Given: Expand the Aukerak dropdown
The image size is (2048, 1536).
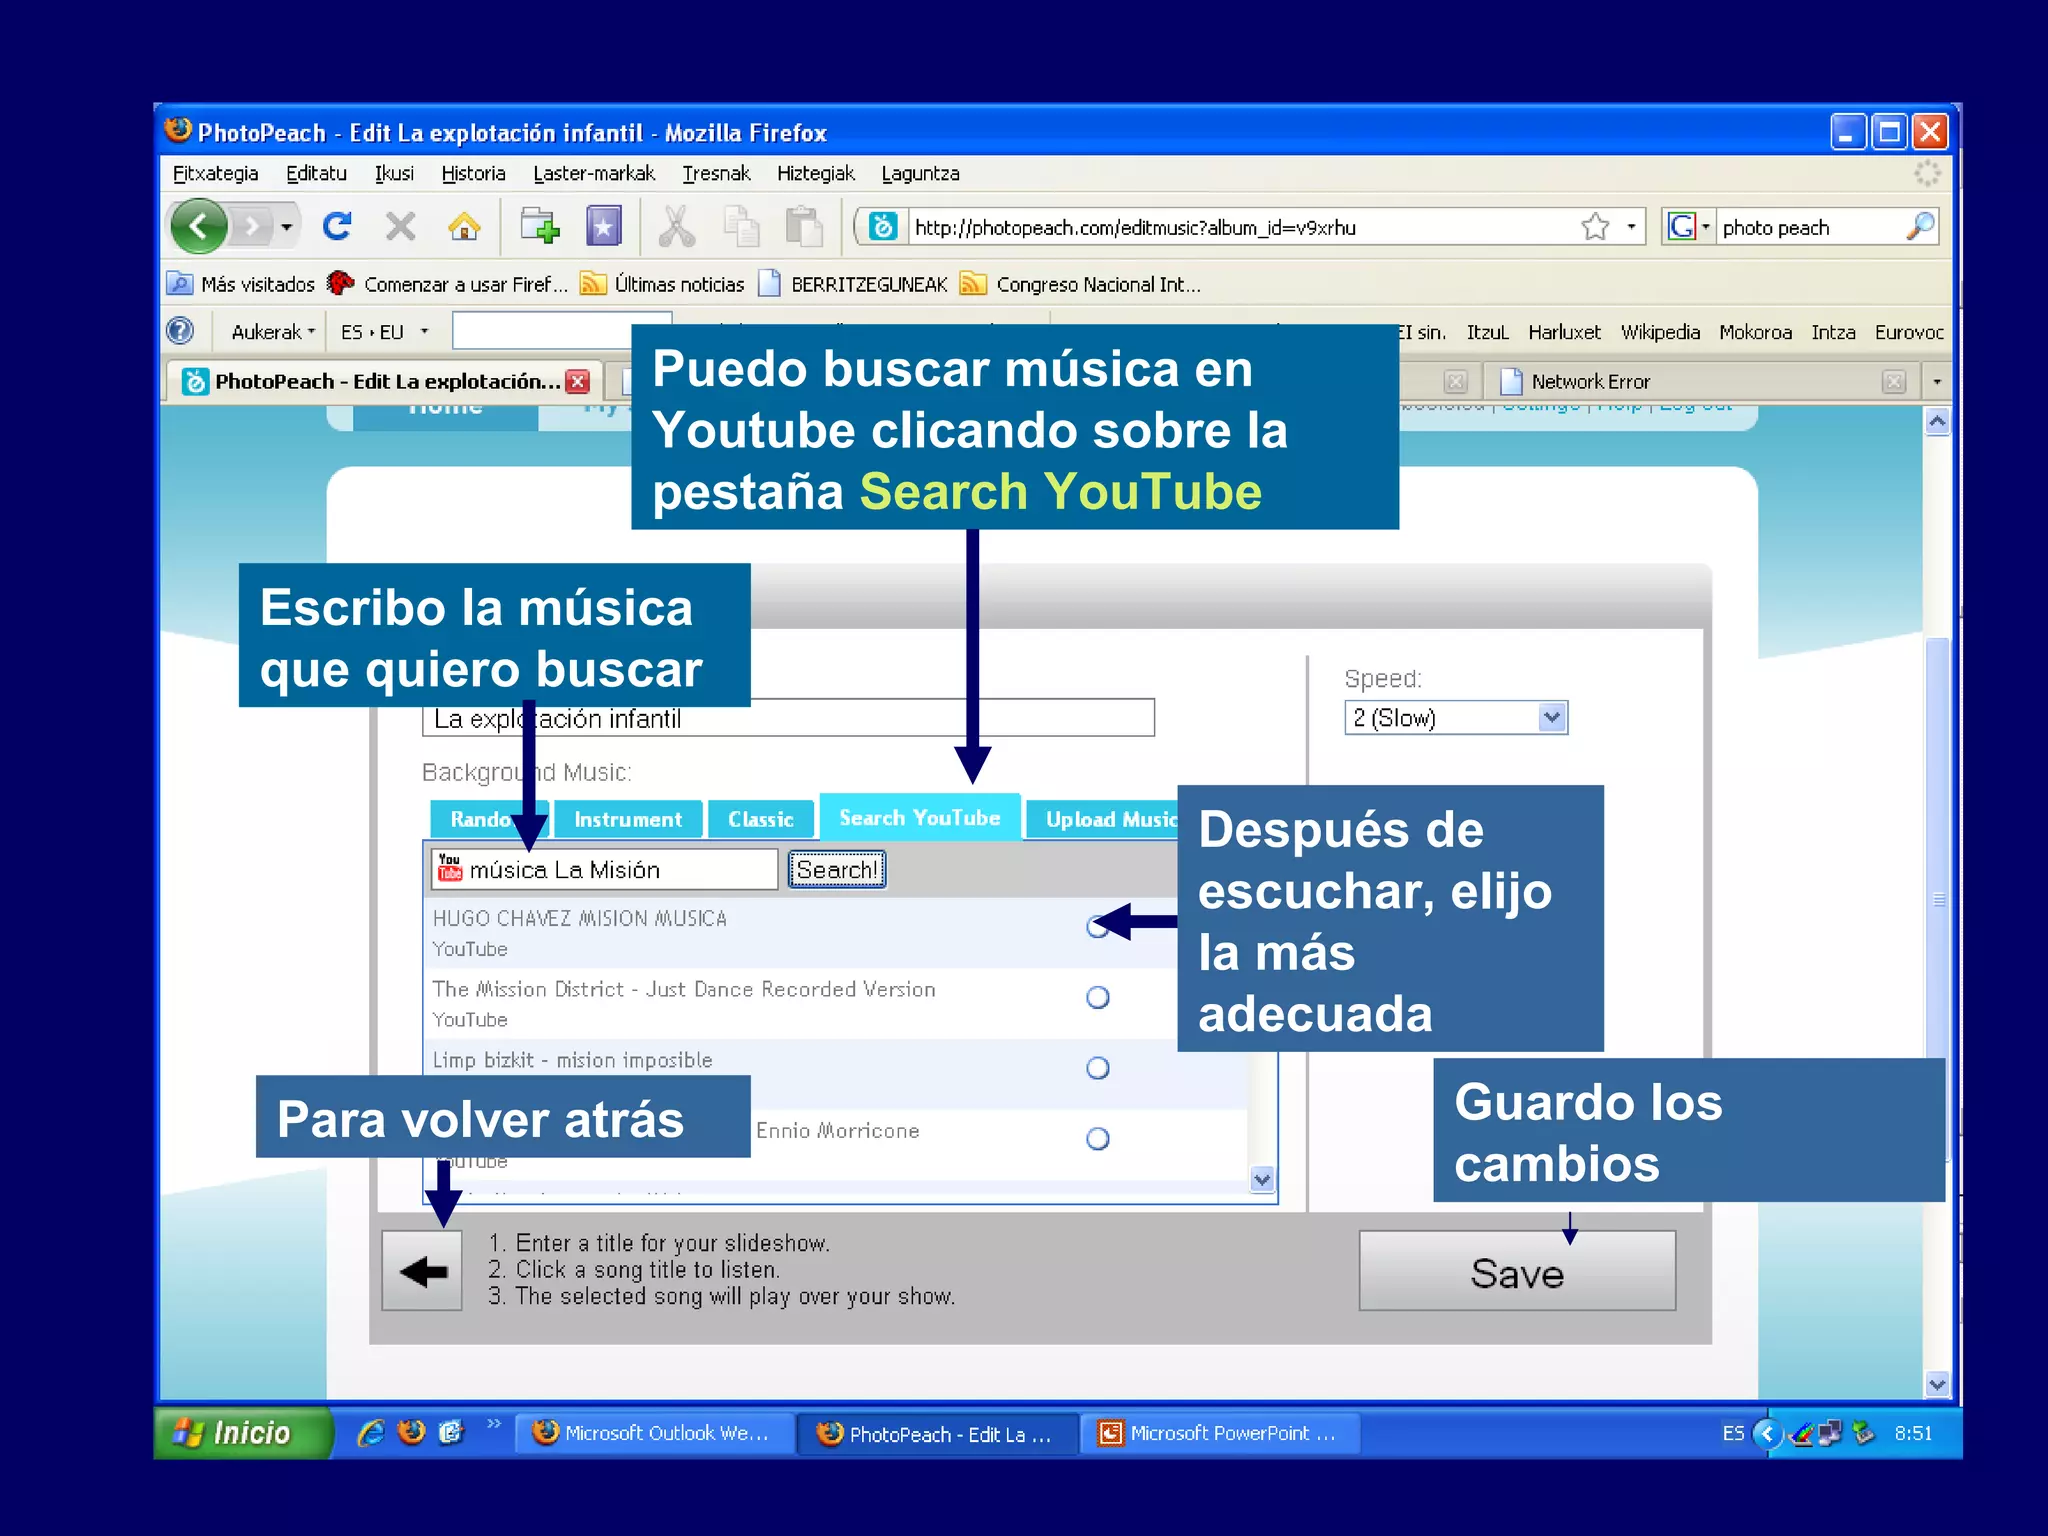Looking at the screenshot, I should [x=272, y=332].
